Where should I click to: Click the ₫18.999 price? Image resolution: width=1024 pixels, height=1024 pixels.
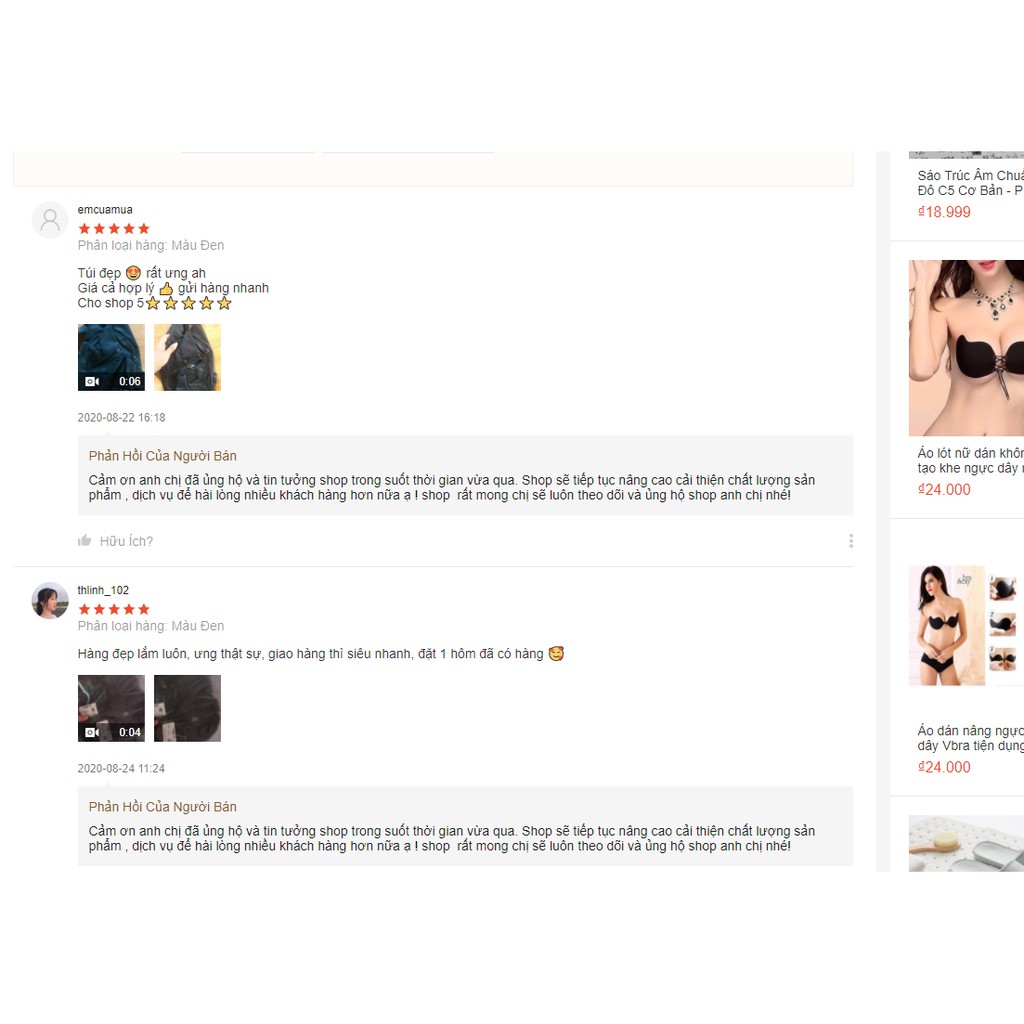(x=944, y=212)
